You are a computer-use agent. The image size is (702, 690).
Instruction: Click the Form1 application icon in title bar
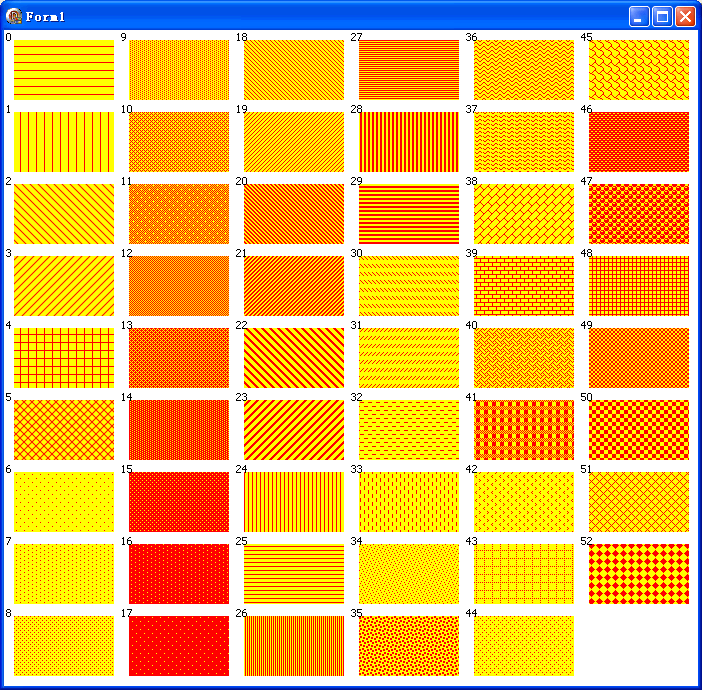[14, 17]
